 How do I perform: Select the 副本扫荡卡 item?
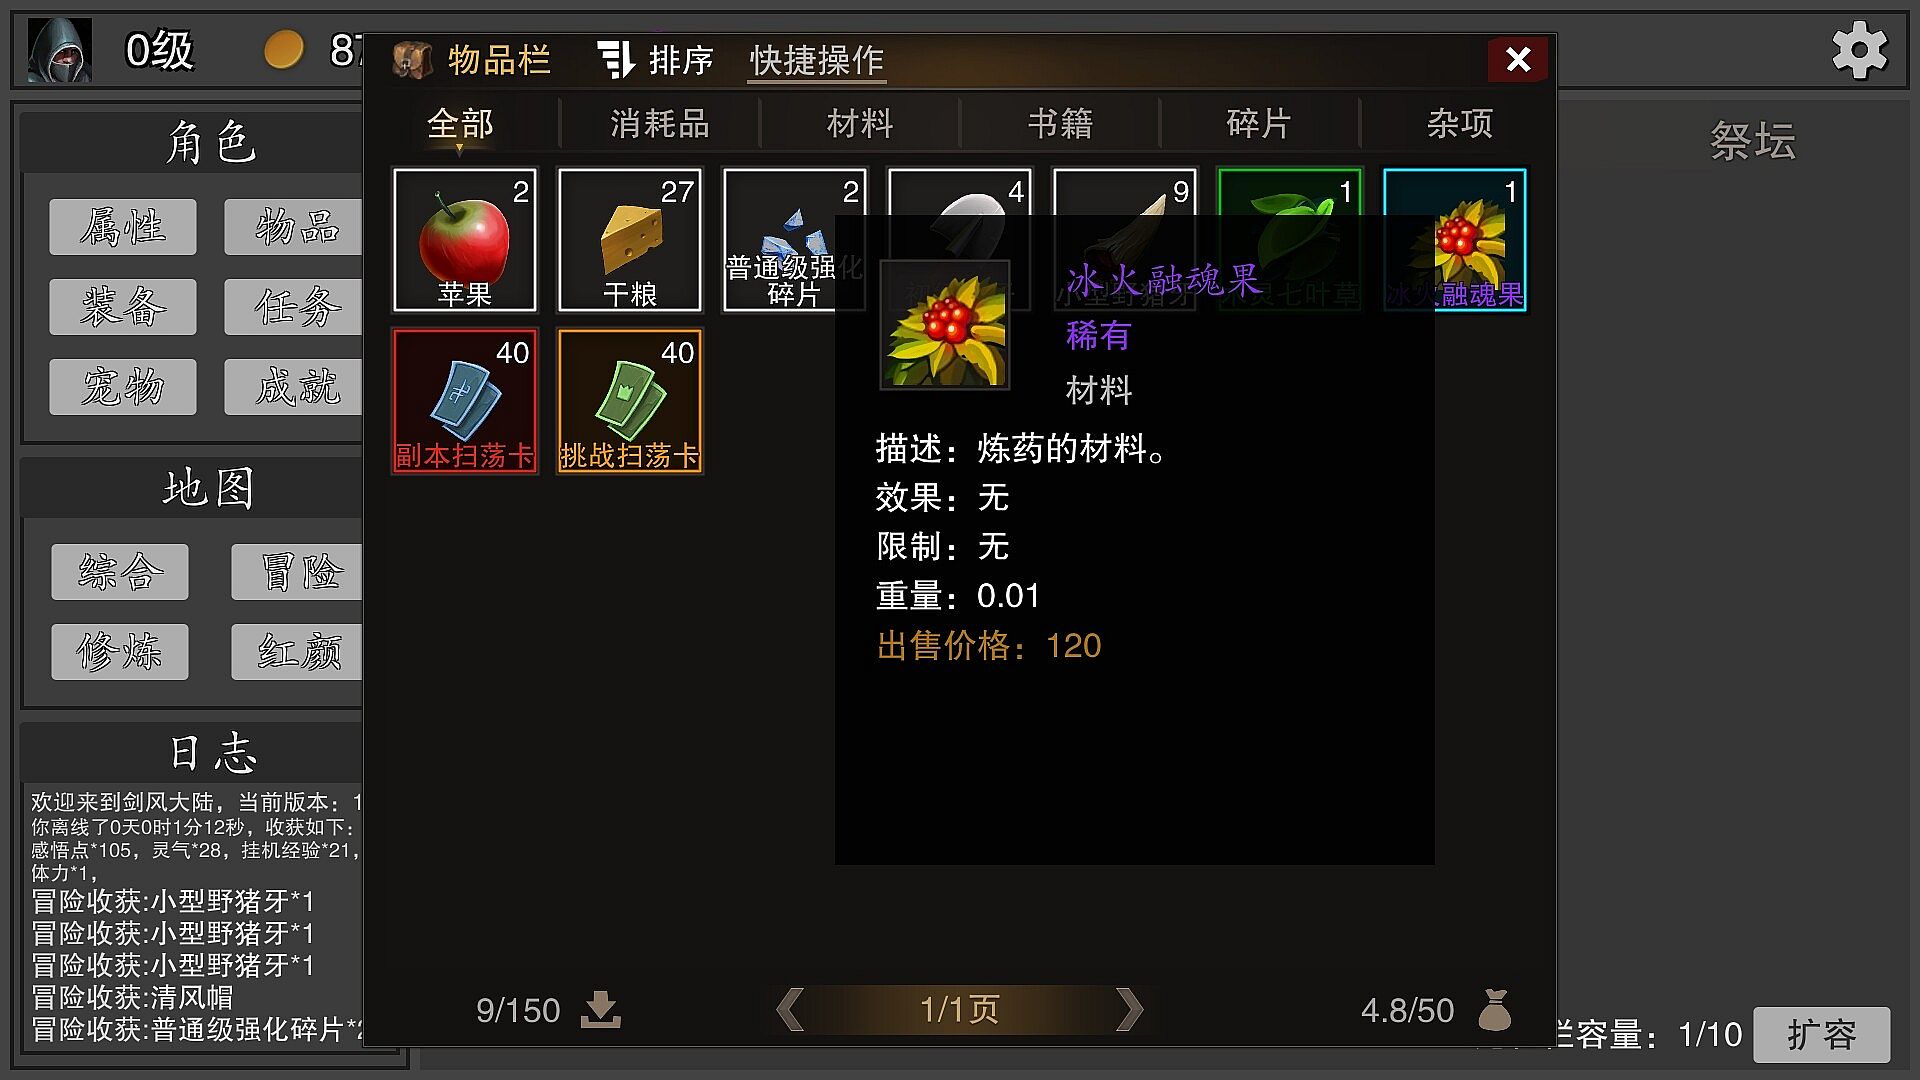click(465, 401)
